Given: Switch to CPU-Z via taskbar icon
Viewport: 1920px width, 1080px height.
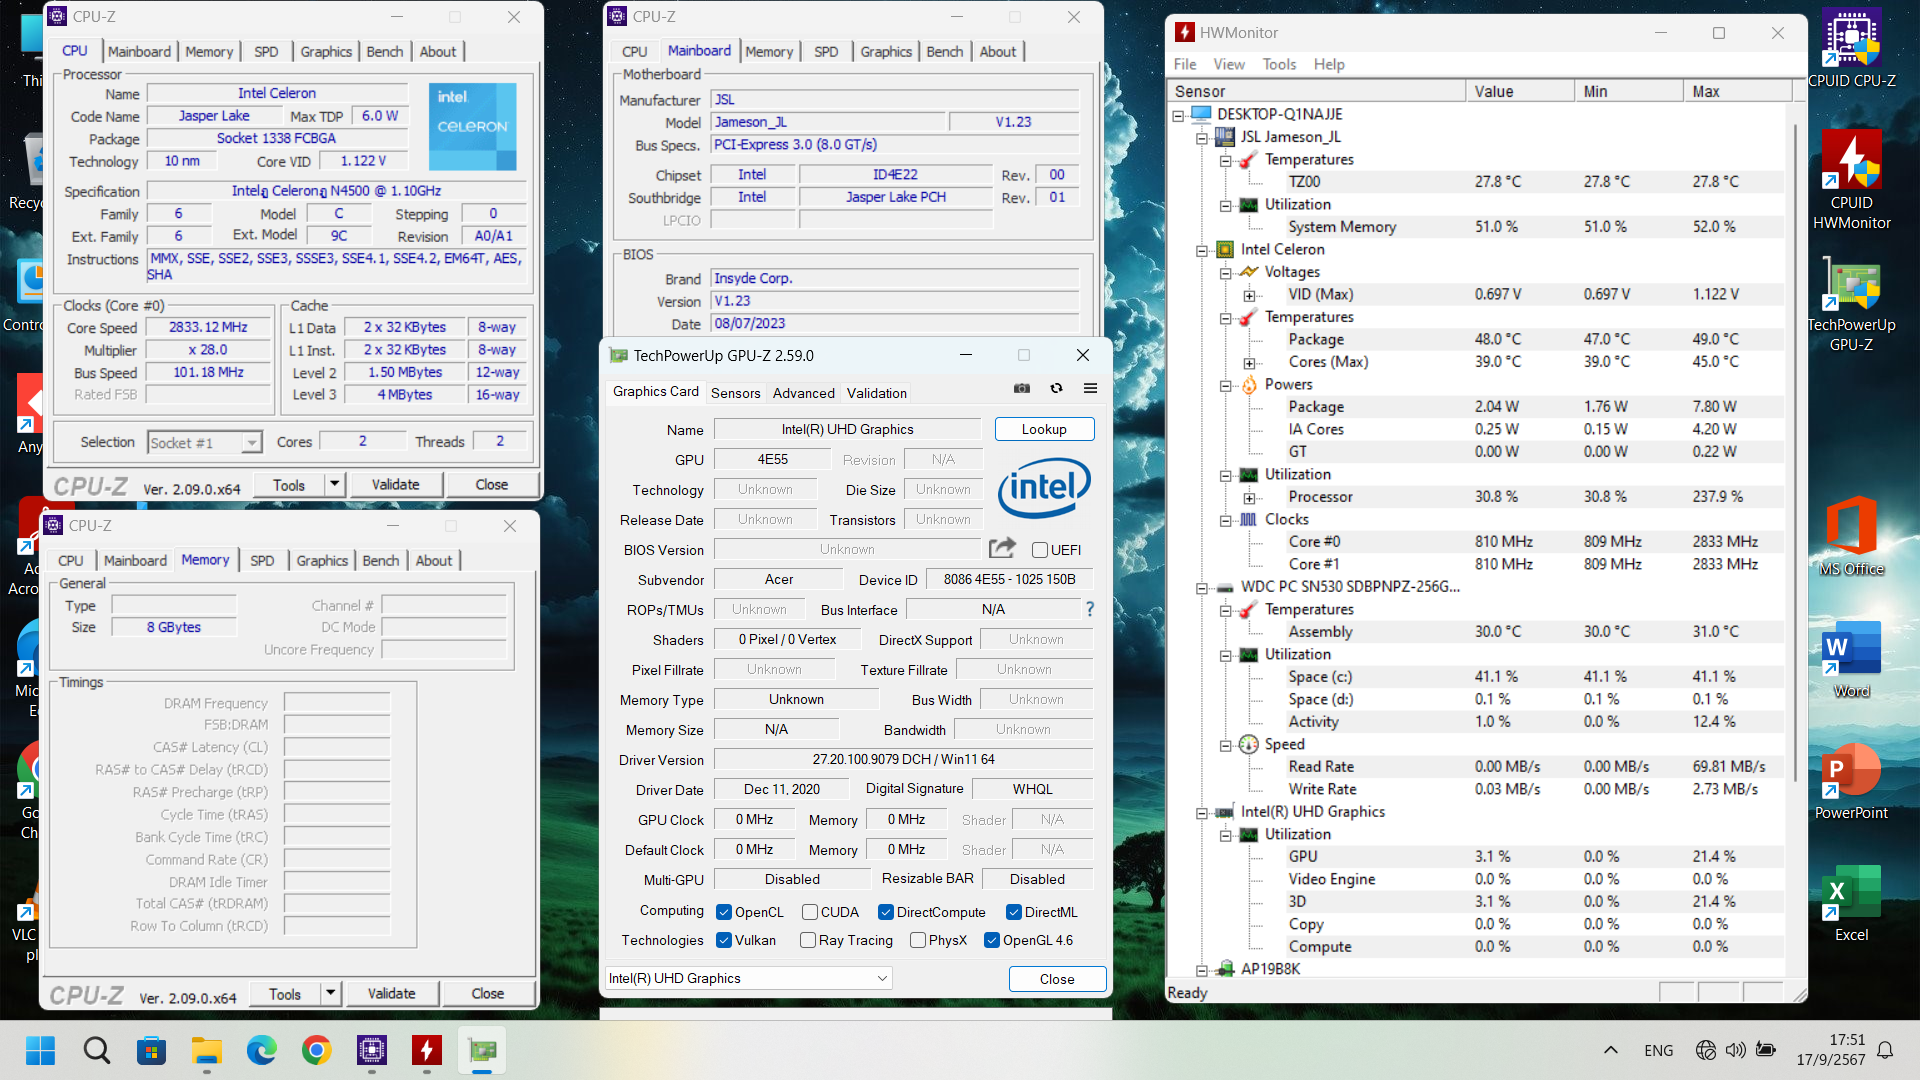Looking at the screenshot, I should [x=371, y=1050].
